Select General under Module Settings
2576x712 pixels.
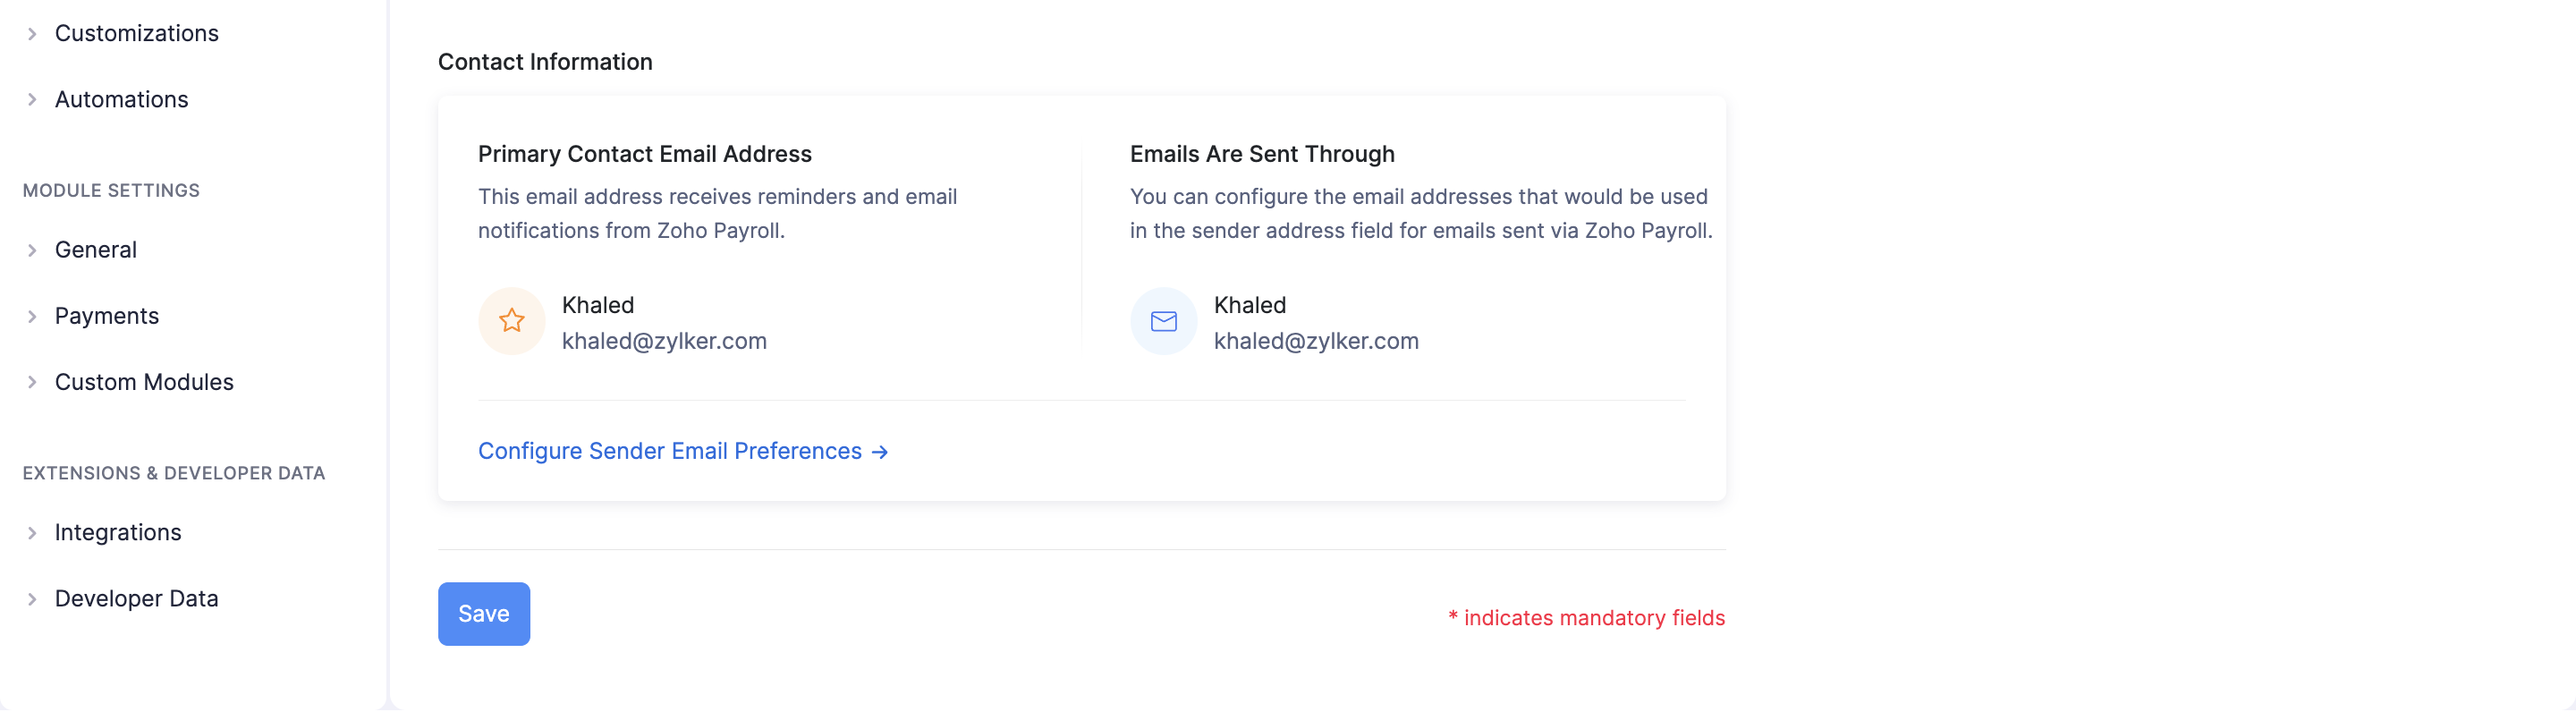tap(96, 250)
